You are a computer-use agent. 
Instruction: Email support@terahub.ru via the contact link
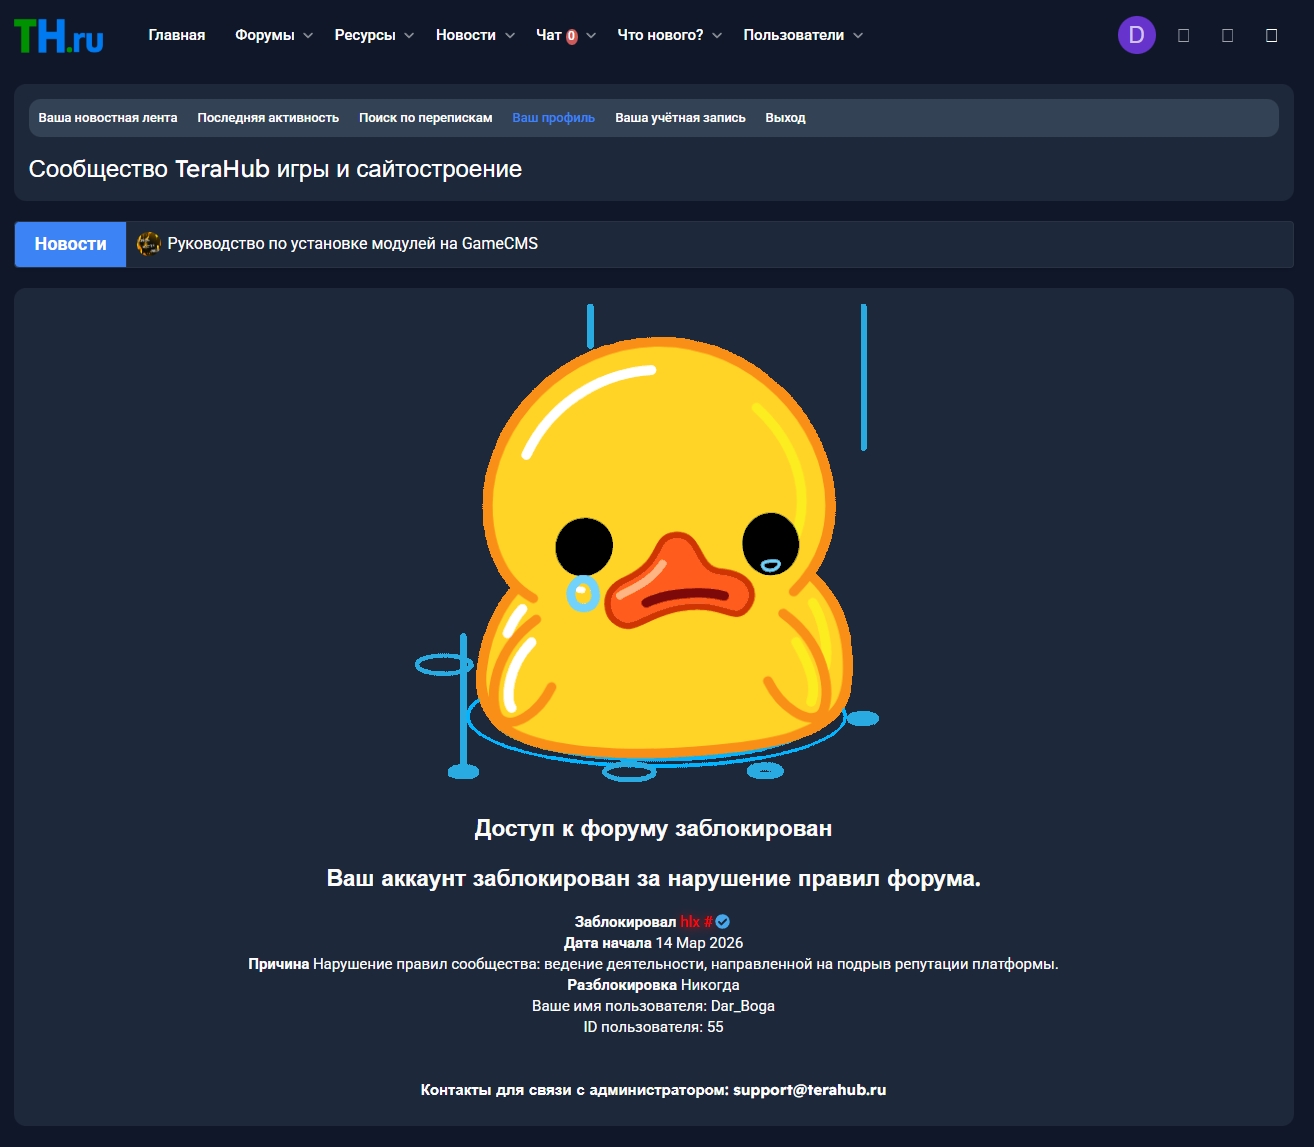pyautogui.click(x=810, y=1090)
